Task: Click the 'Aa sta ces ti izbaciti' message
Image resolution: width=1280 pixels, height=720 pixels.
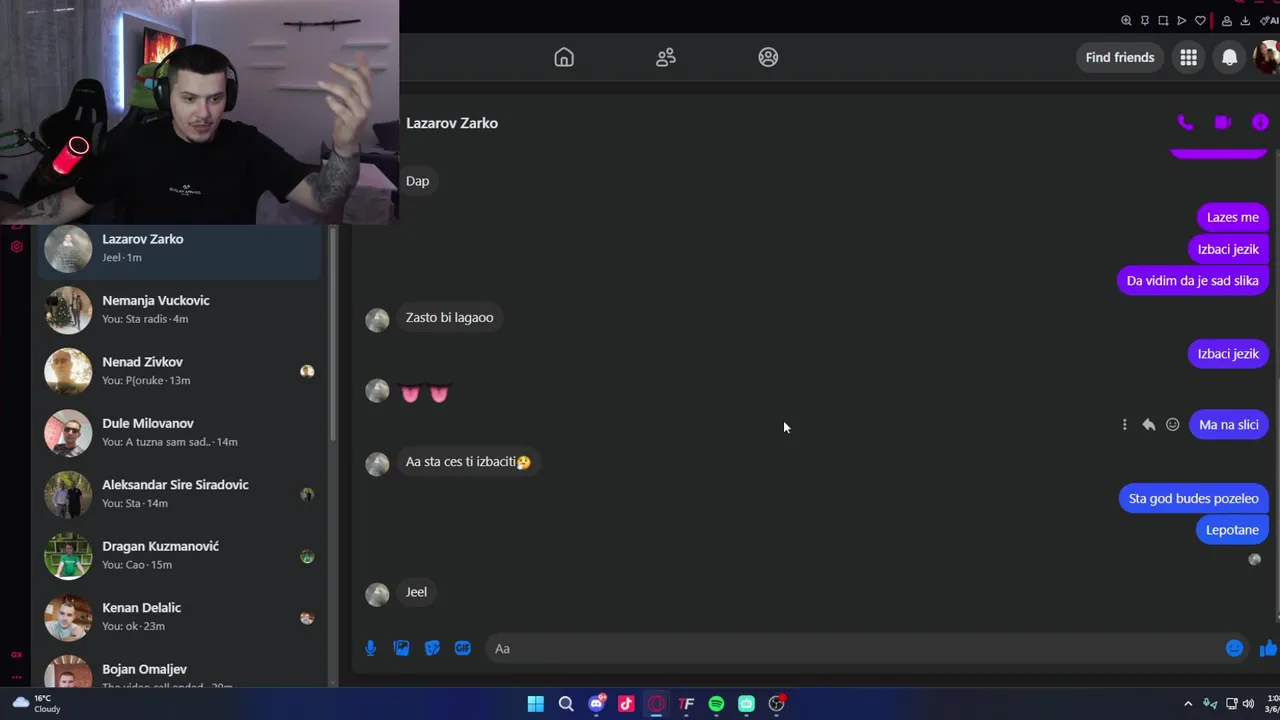Action: click(468, 462)
